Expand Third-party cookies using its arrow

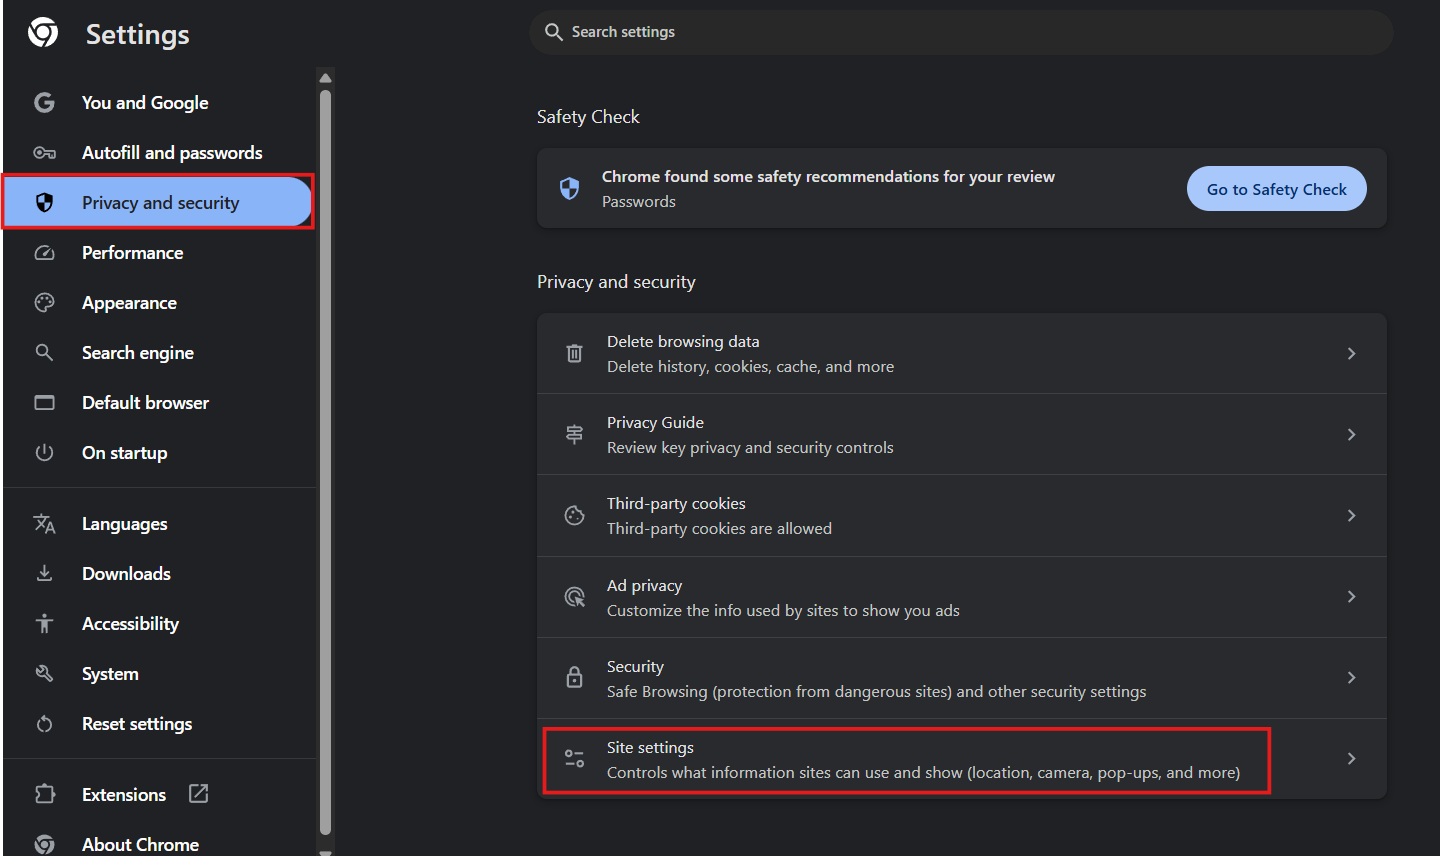click(1351, 515)
